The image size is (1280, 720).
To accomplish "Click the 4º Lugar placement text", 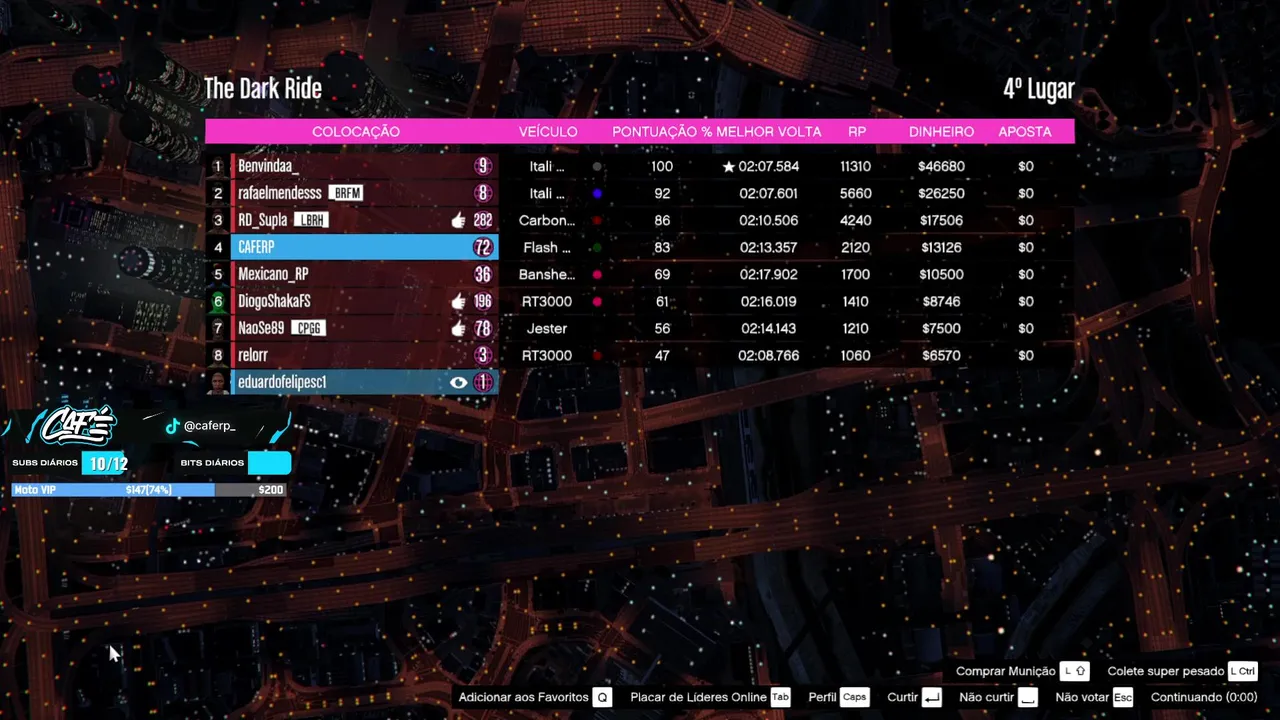I will (x=1039, y=88).
